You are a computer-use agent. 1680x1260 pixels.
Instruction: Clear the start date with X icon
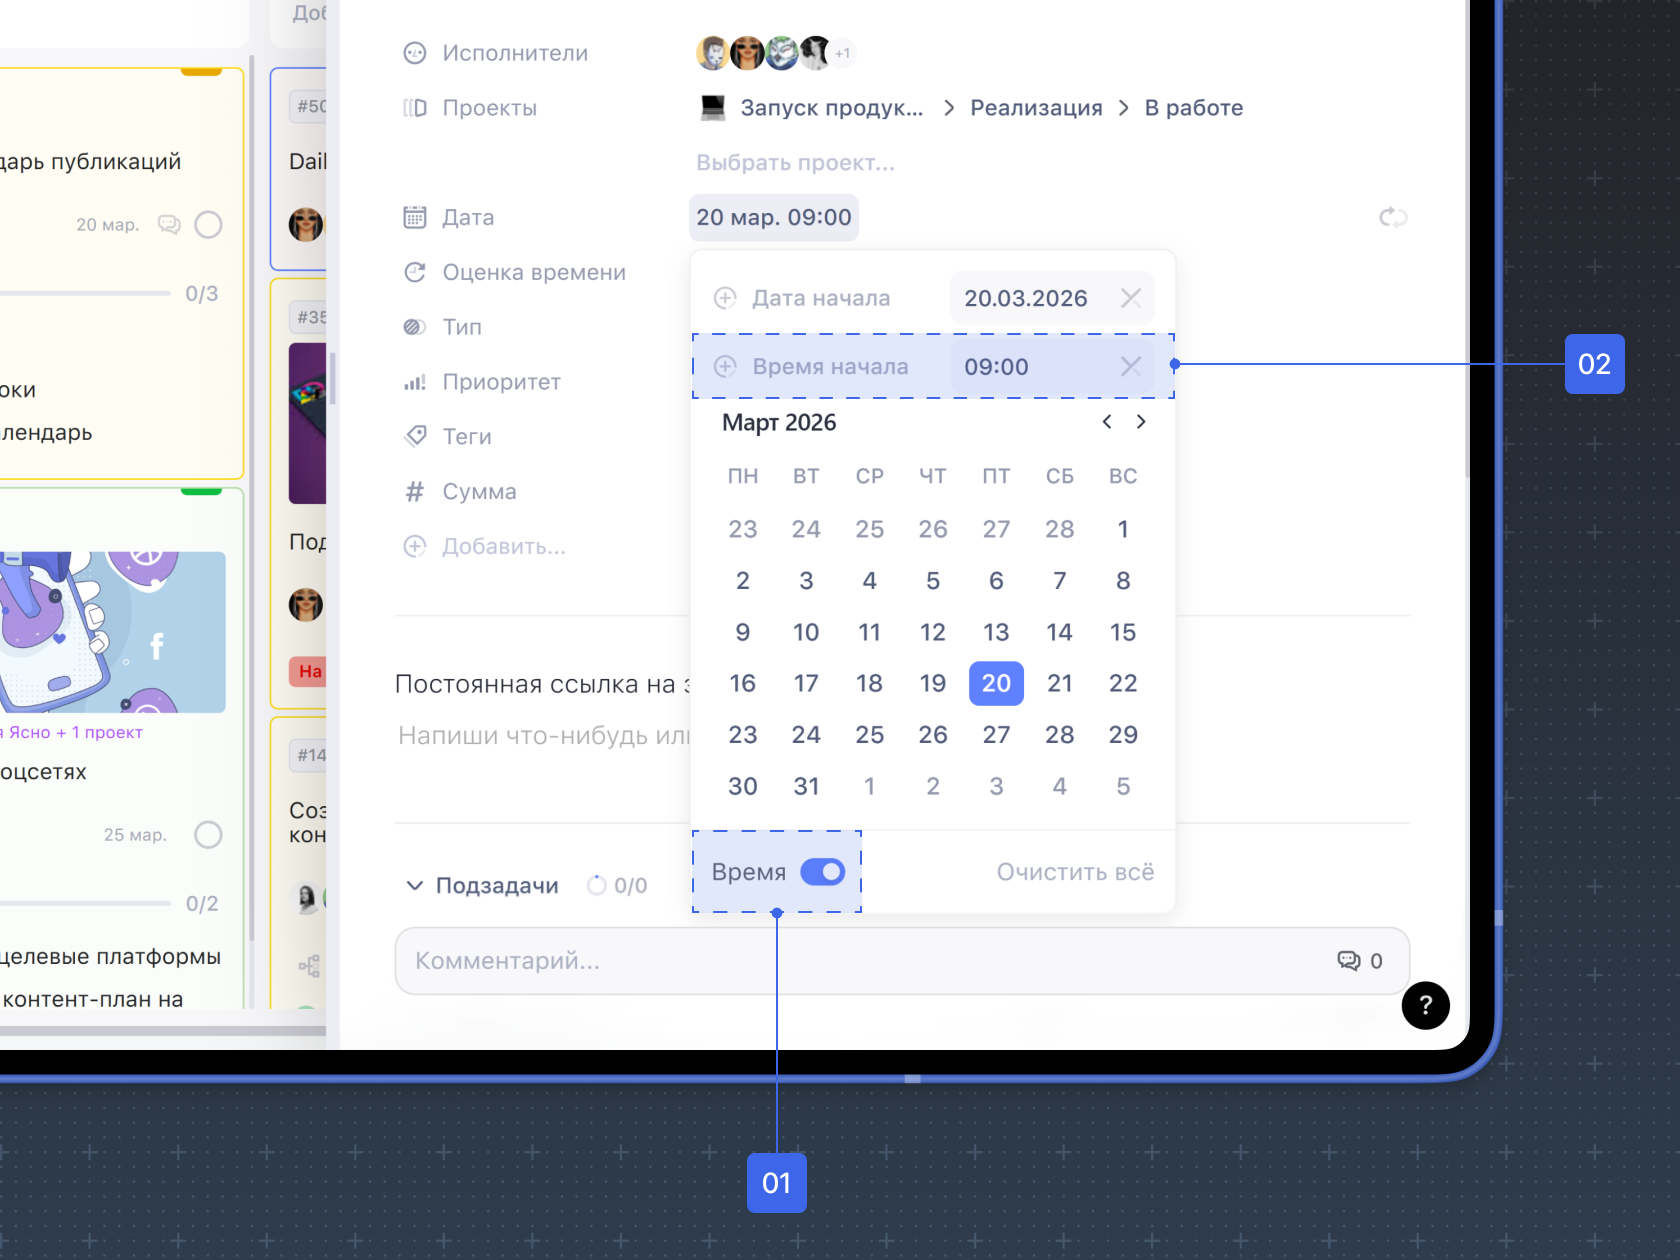(1130, 298)
